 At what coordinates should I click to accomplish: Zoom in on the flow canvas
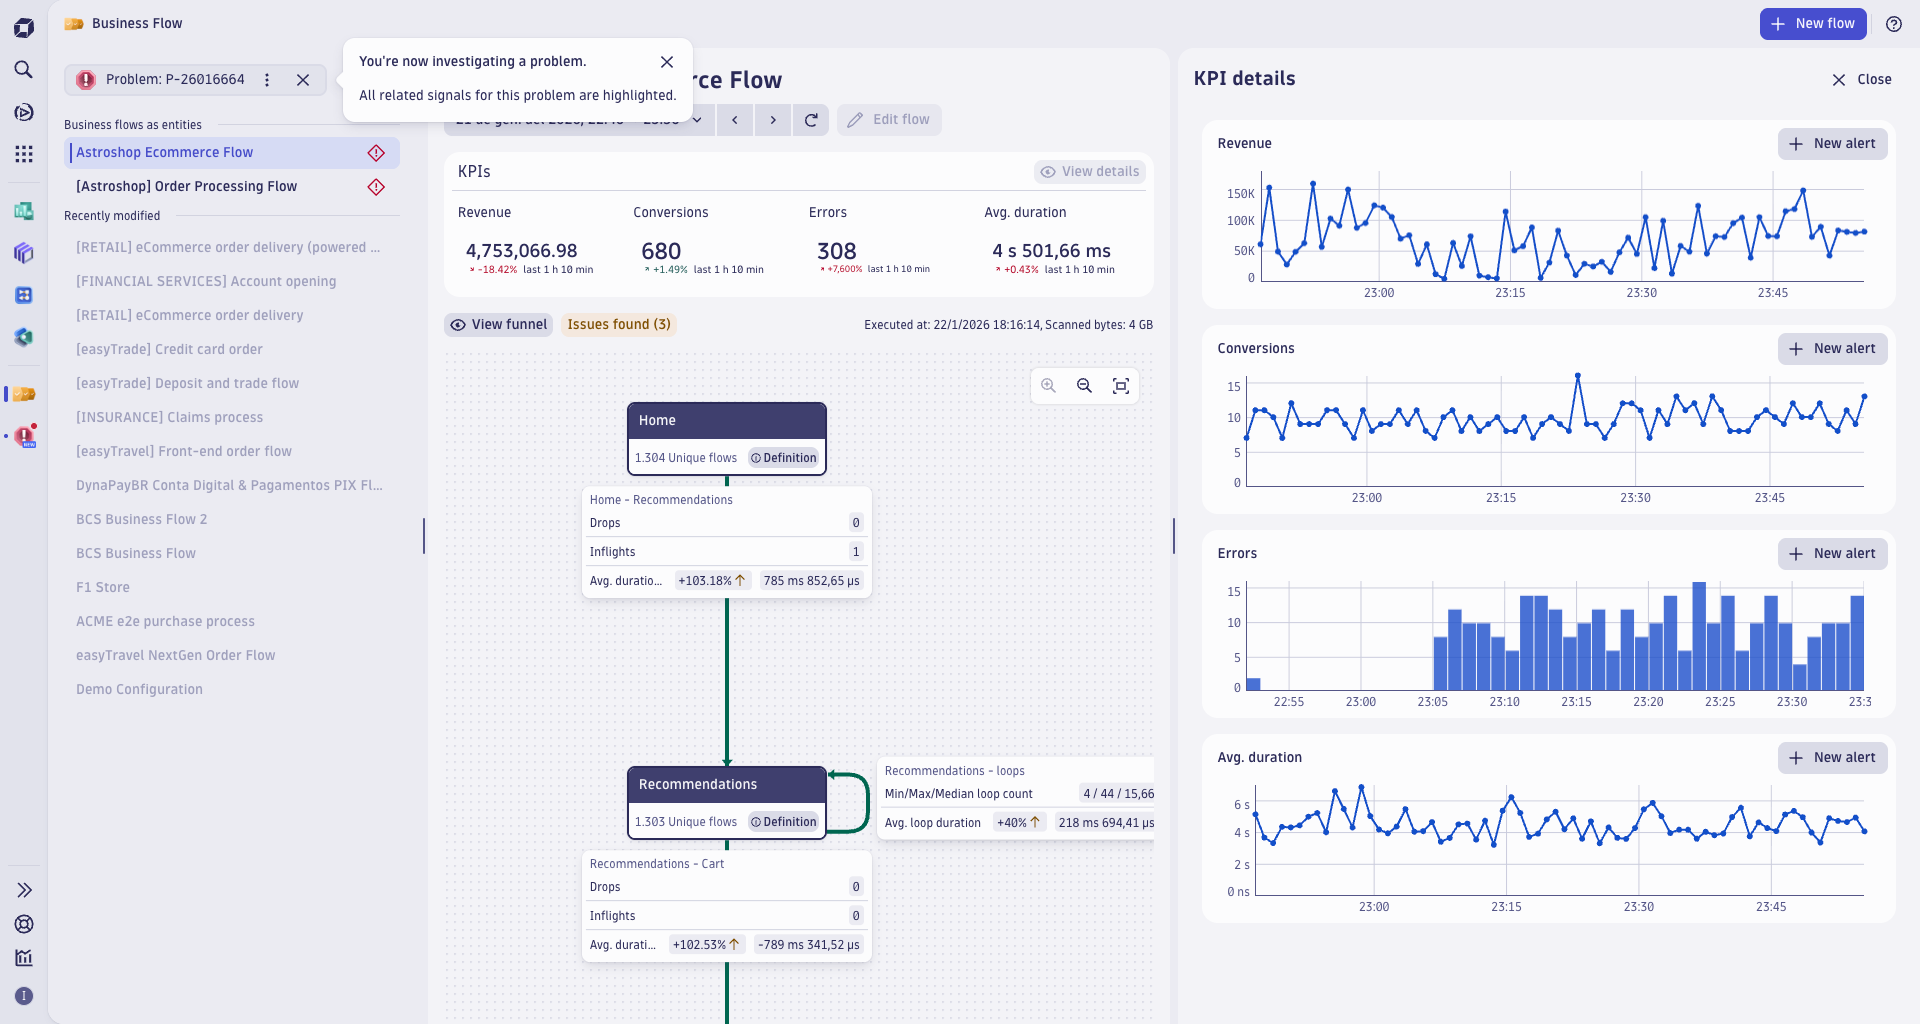[1048, 386]
